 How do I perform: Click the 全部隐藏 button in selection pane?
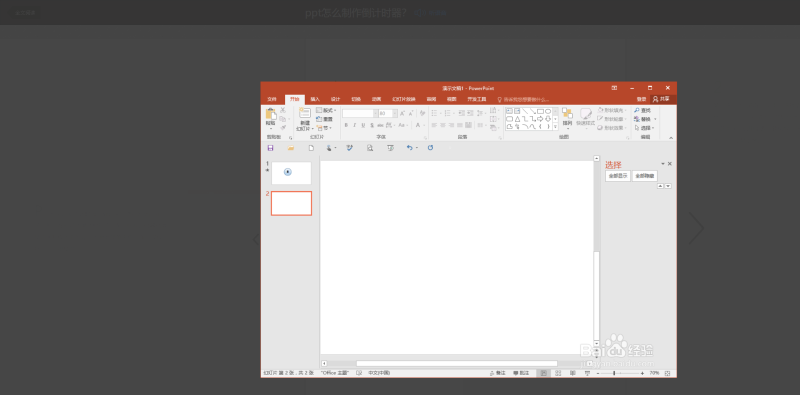(x=645, y=176)
